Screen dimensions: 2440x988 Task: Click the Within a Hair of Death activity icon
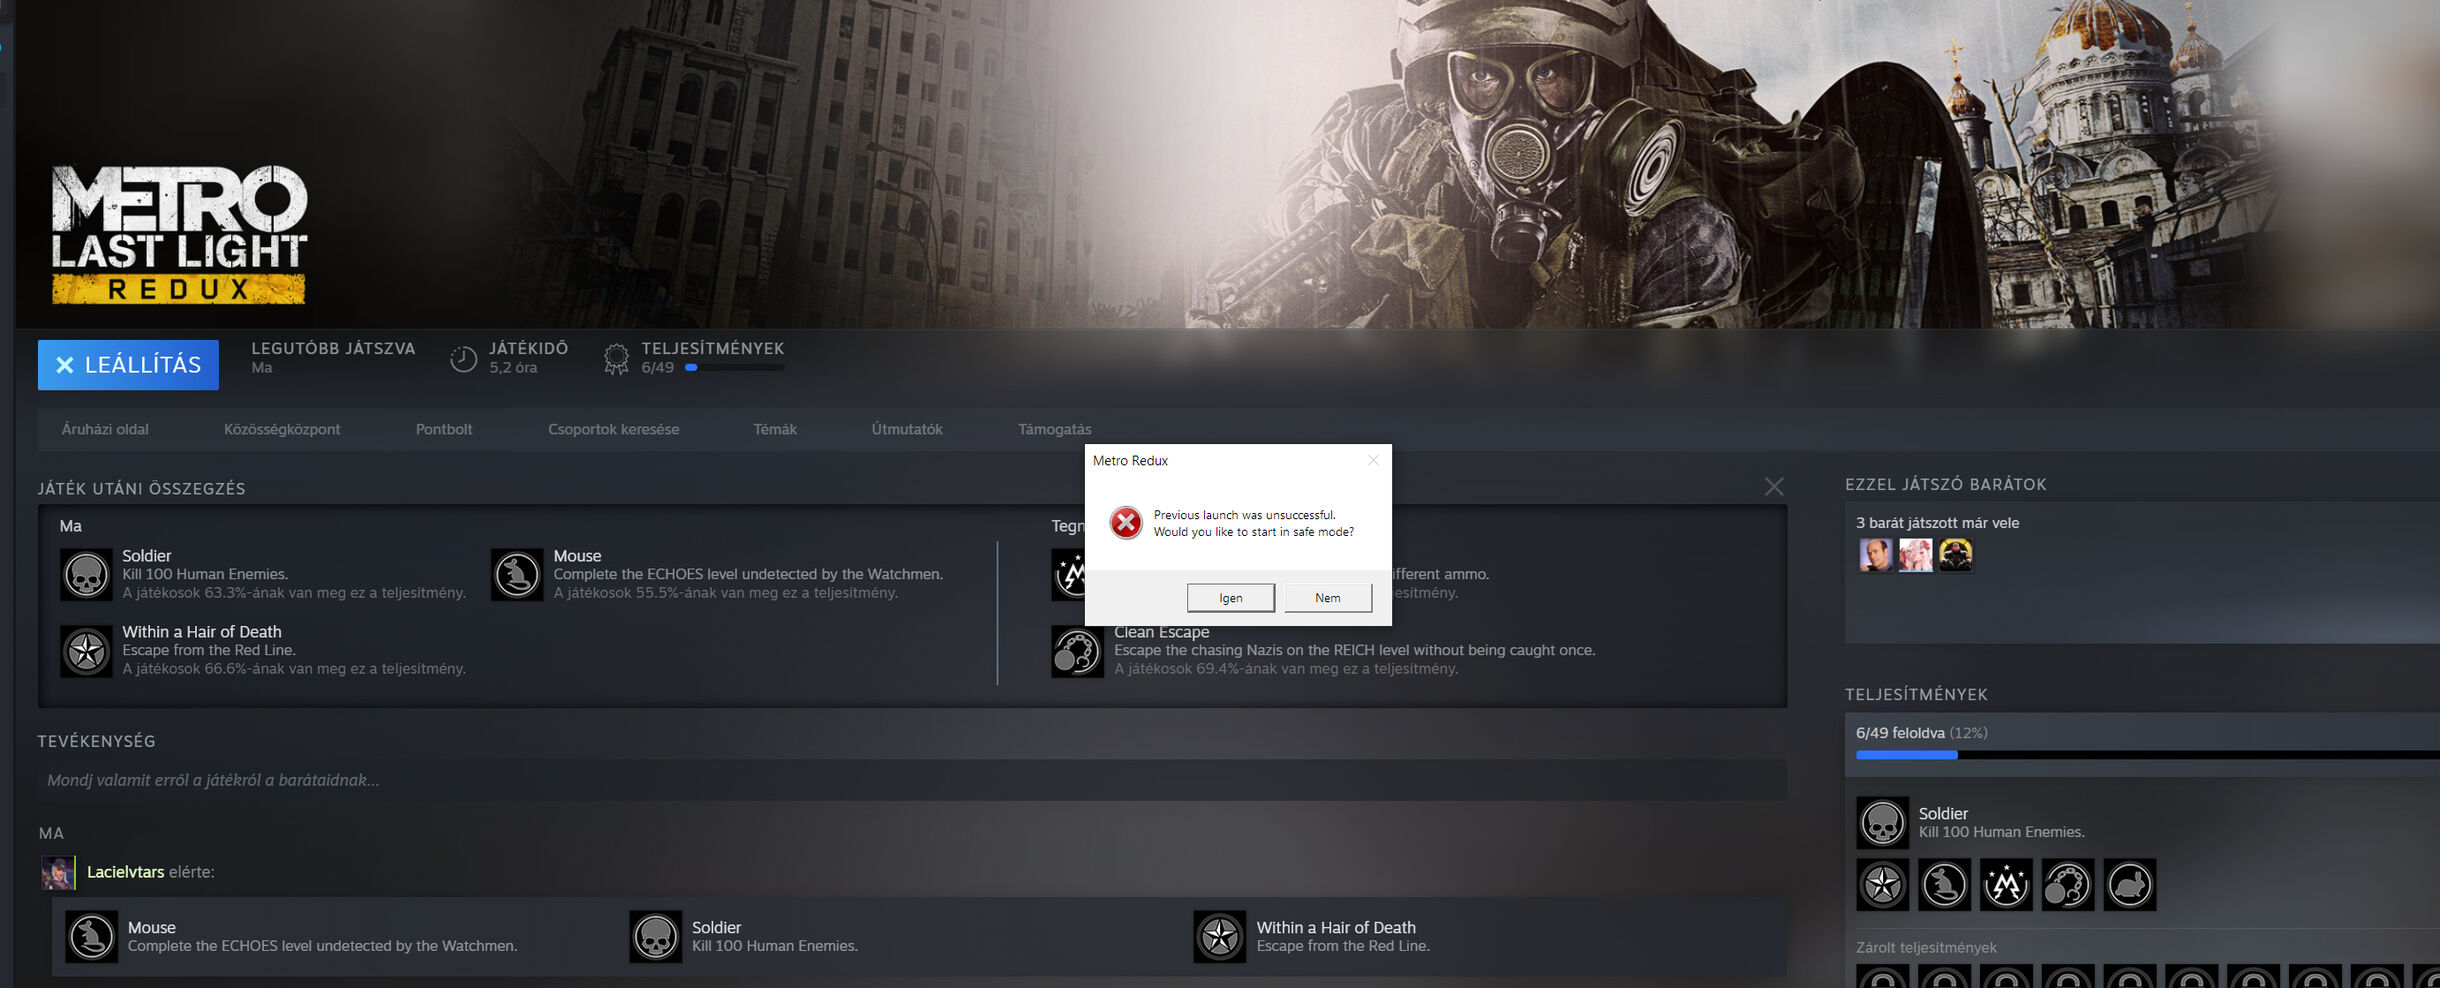coord(1219,937)
